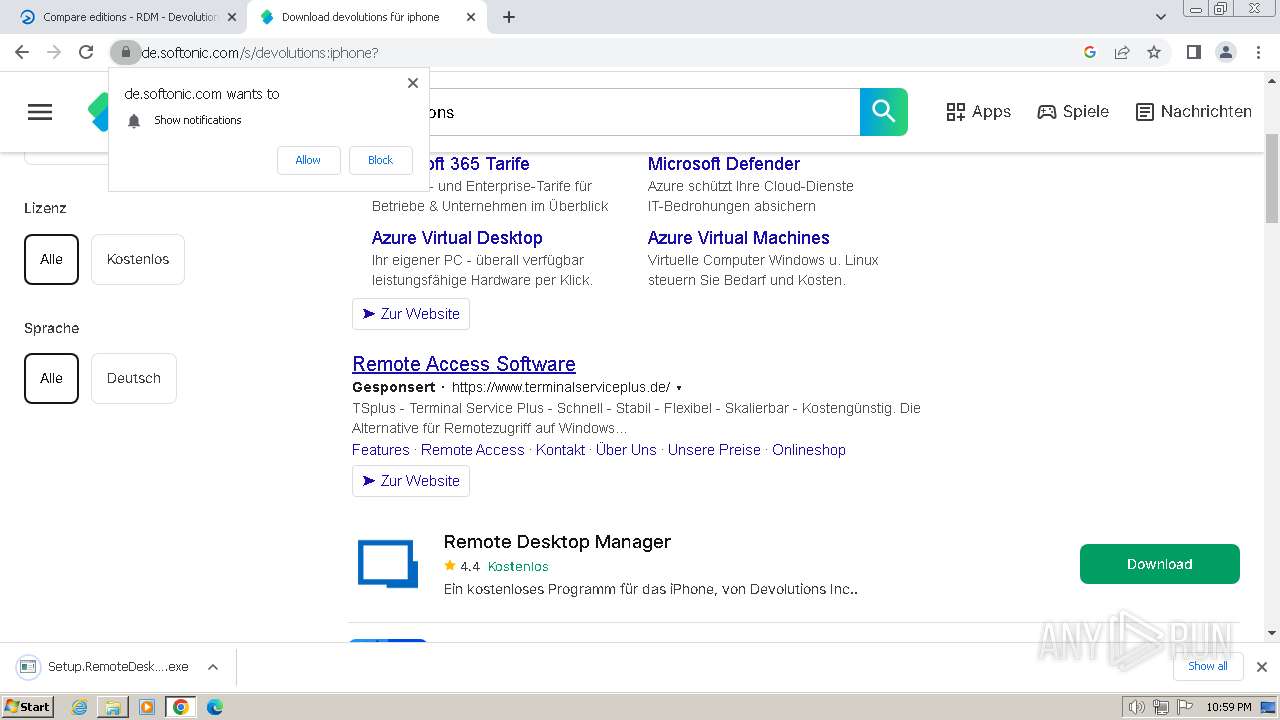Select Alle under Sprache filter
Image resolution: width=1280 pixels, height=720 pixels.
[x=51, y=378]
